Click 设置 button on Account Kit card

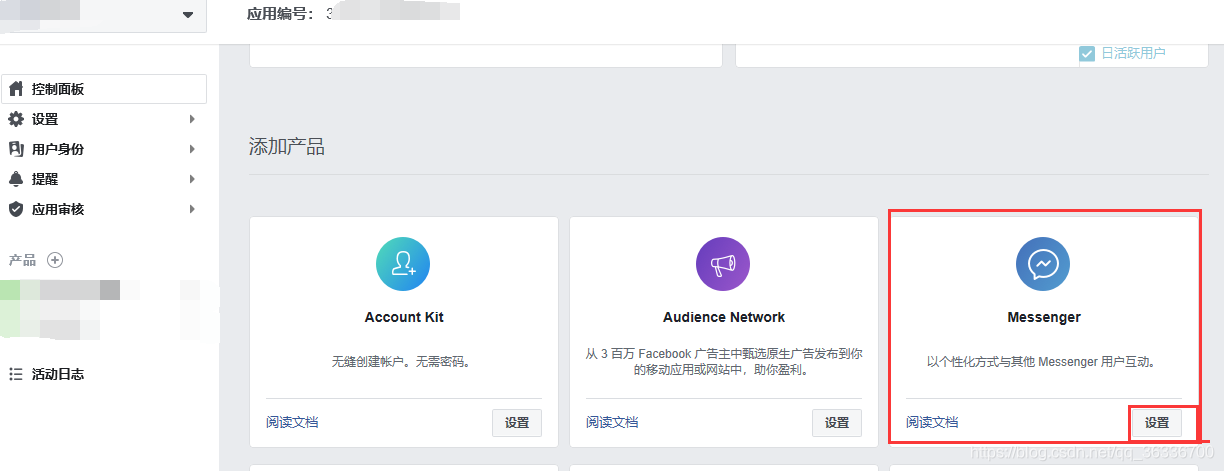point(517,423)
